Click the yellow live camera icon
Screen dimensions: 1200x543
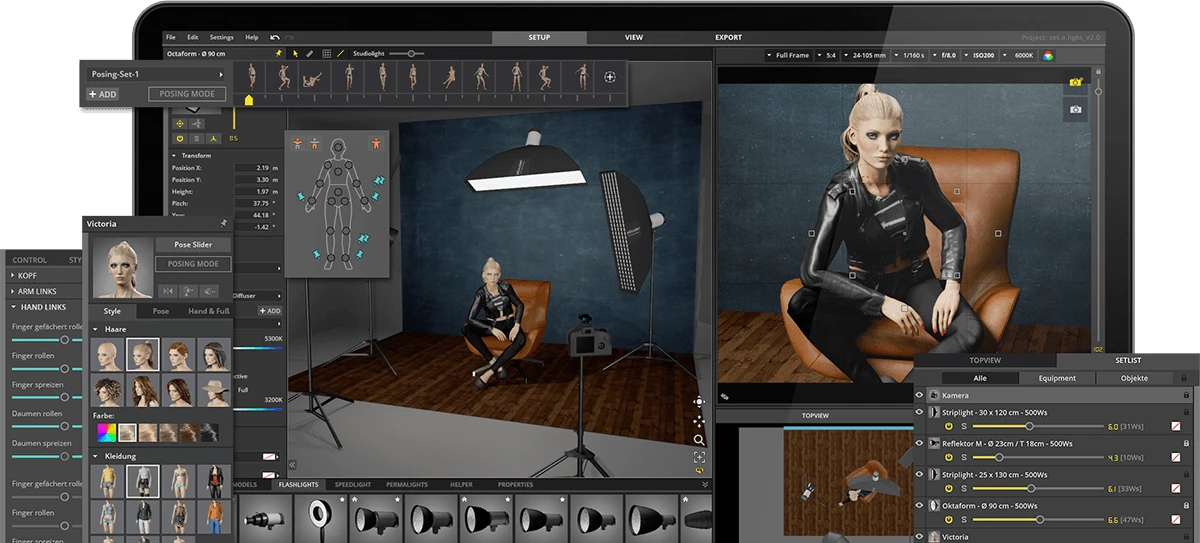(x=1076, y=81)
